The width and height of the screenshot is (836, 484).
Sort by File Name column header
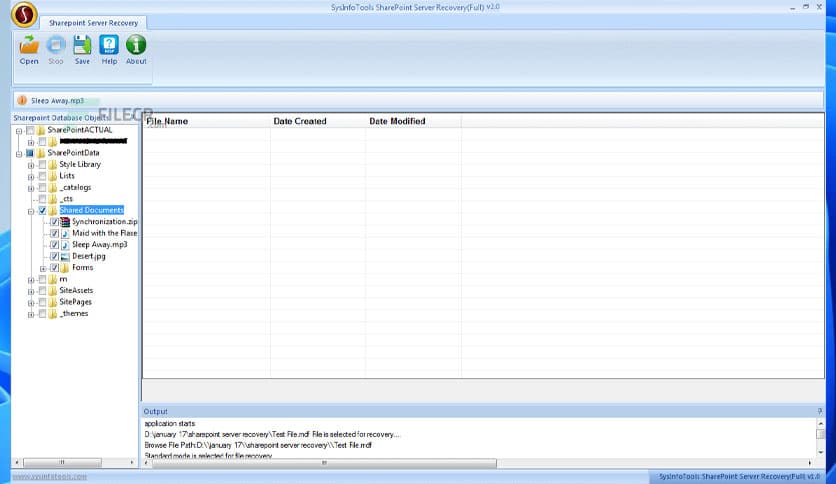(206, 121)
